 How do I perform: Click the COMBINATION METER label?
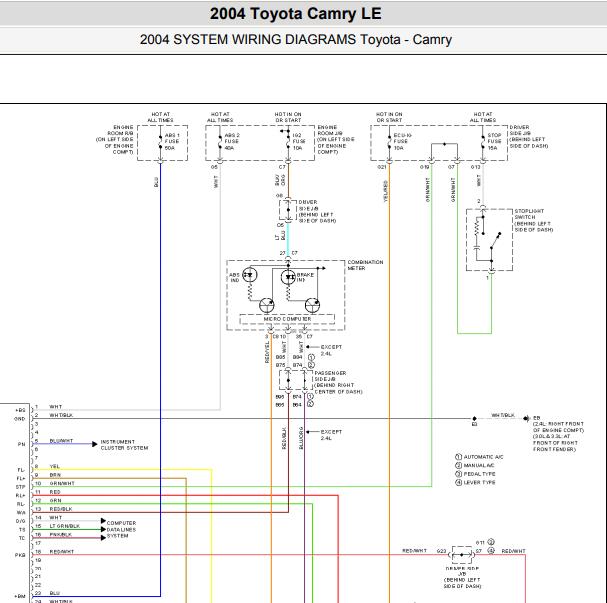point(365,265)
